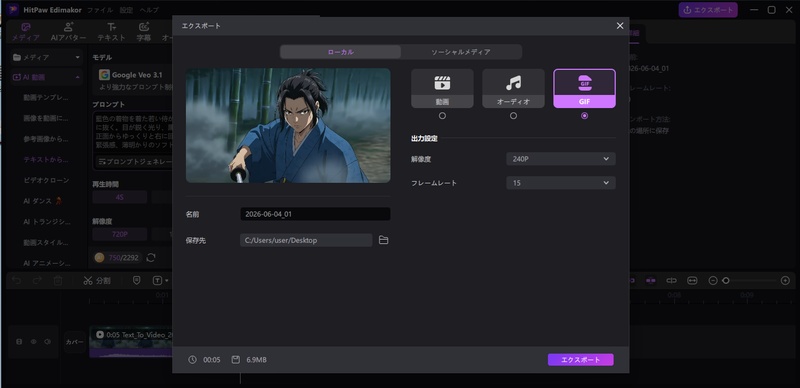Click the refresh credits icon next to 750/2292

pos(151,258)
